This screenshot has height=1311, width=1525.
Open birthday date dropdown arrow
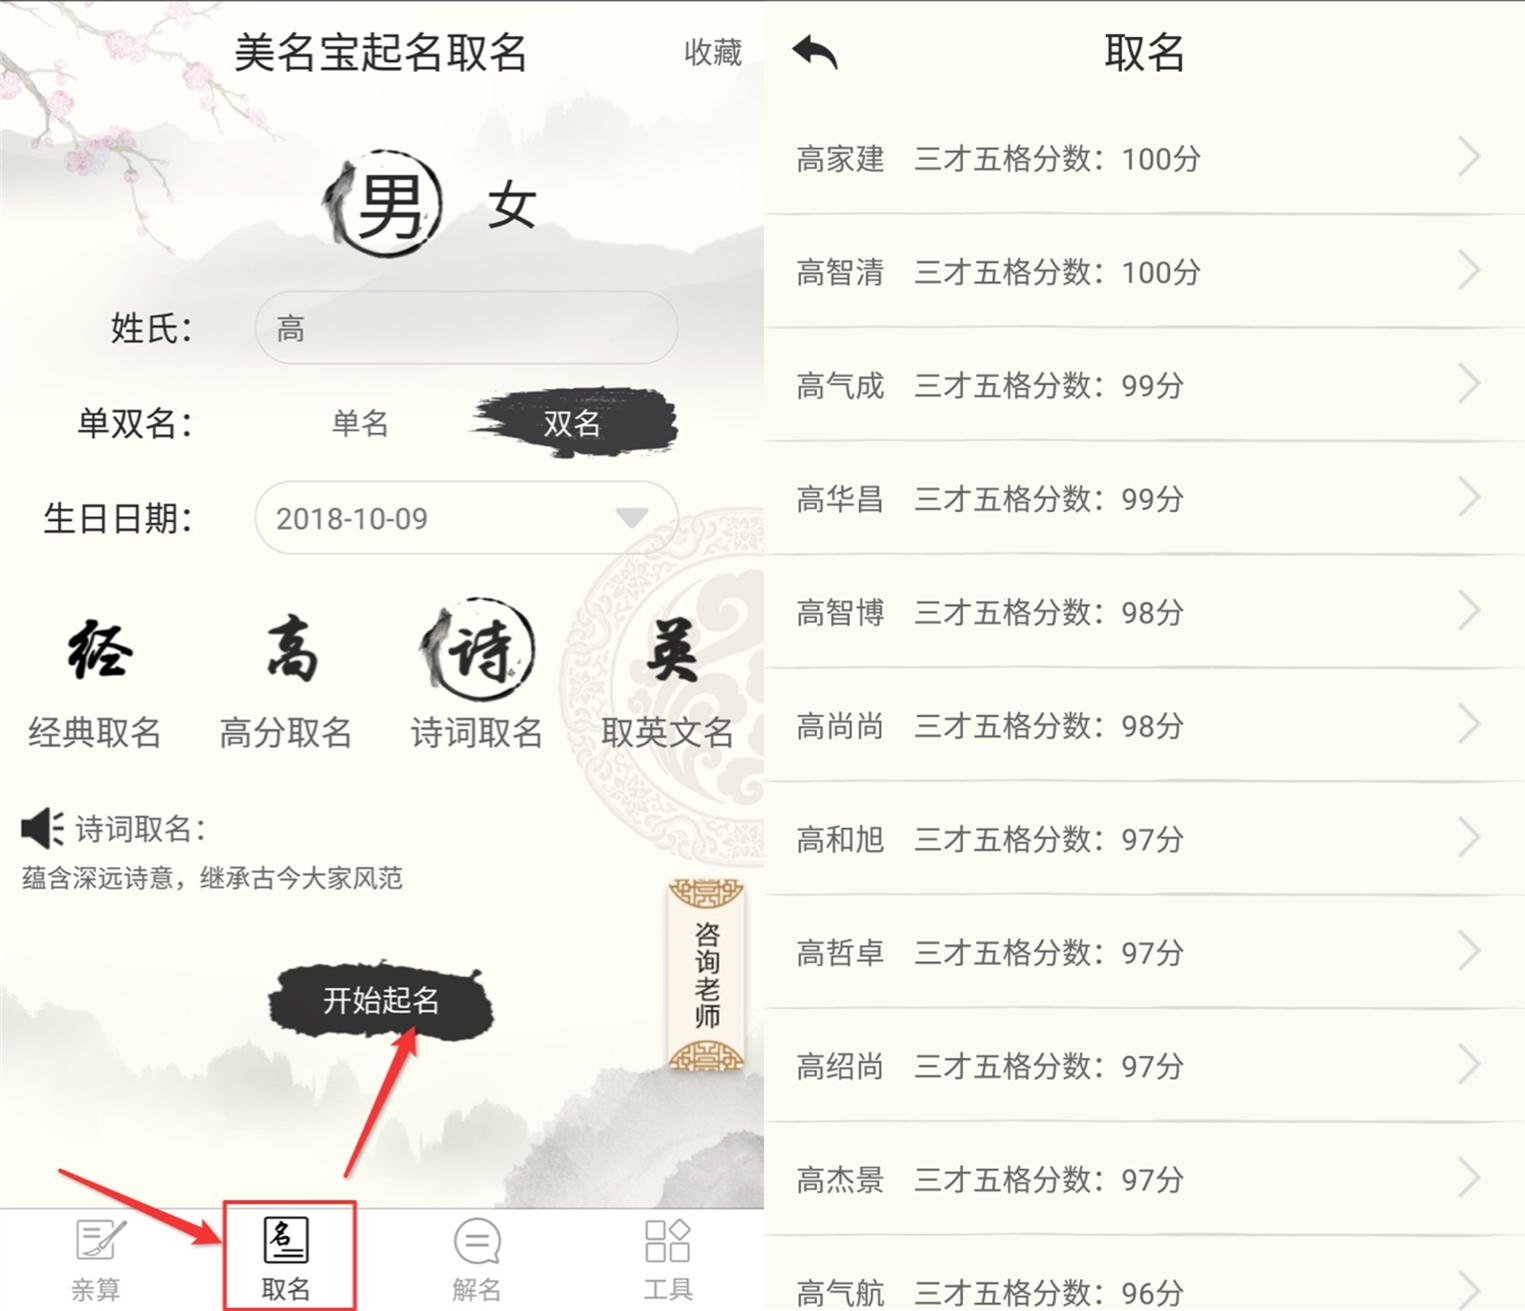pos(631,517)
